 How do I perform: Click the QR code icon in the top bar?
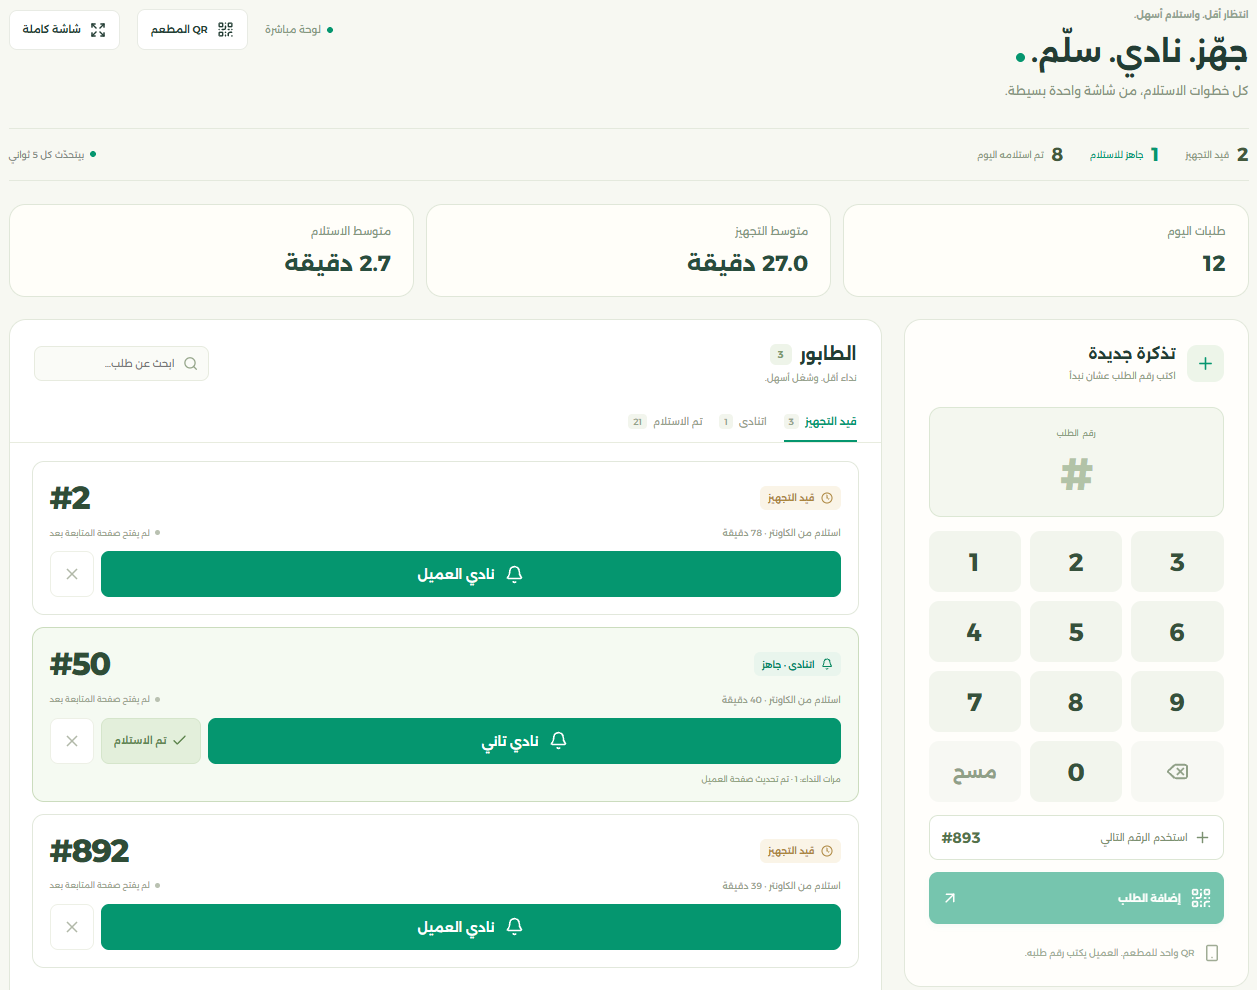tap(225, 30)
